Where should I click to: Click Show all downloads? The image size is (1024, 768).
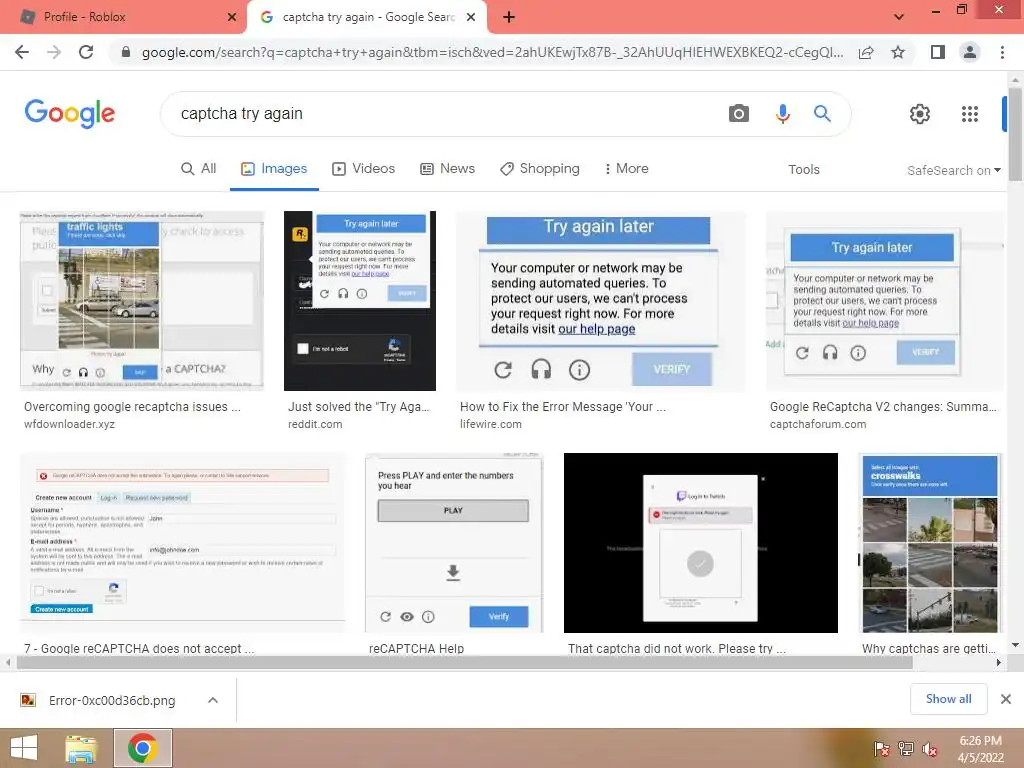[948, 699]
